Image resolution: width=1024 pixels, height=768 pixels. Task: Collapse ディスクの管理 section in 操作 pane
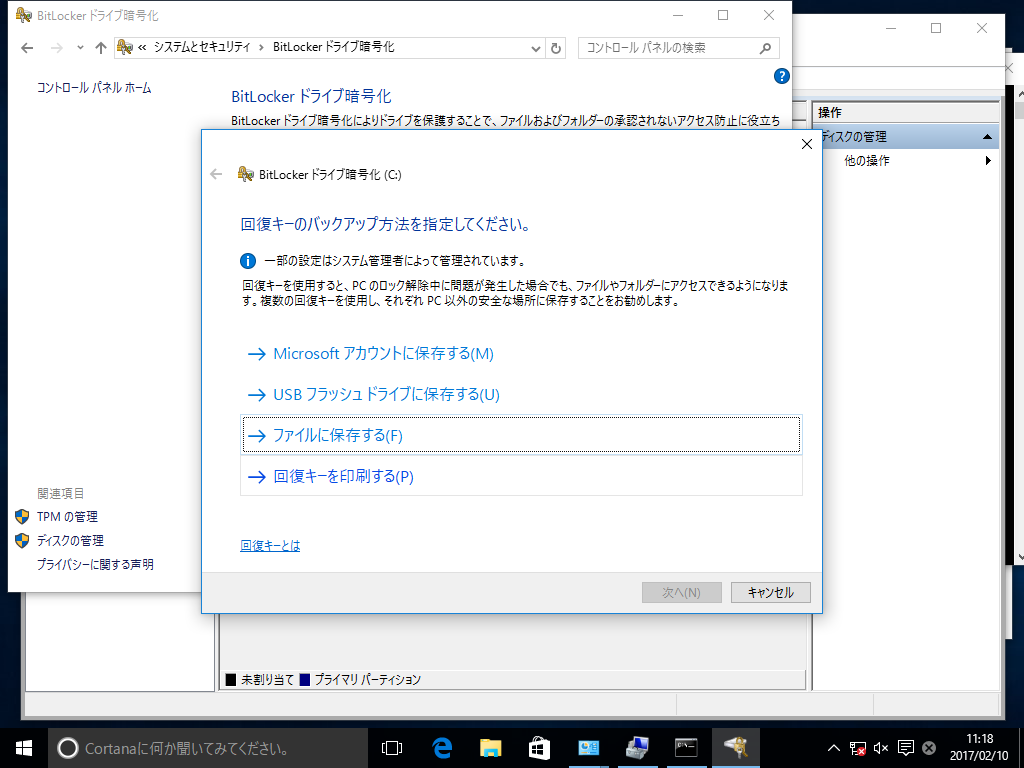pyautogui.click(x=987, y=137)
